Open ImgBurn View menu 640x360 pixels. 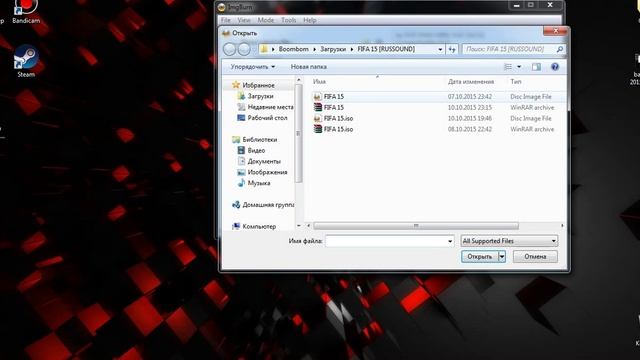[244, 20]
